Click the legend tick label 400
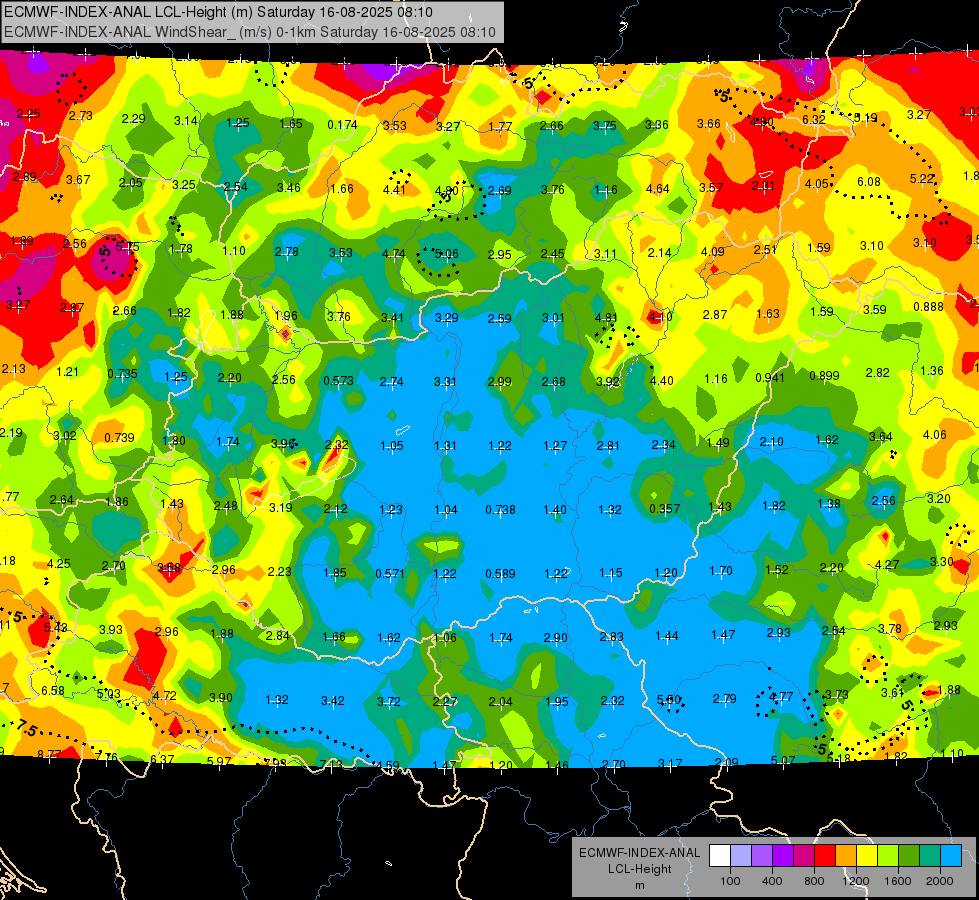The height and width of the screenshot is (900, 979). coord(772,881)
